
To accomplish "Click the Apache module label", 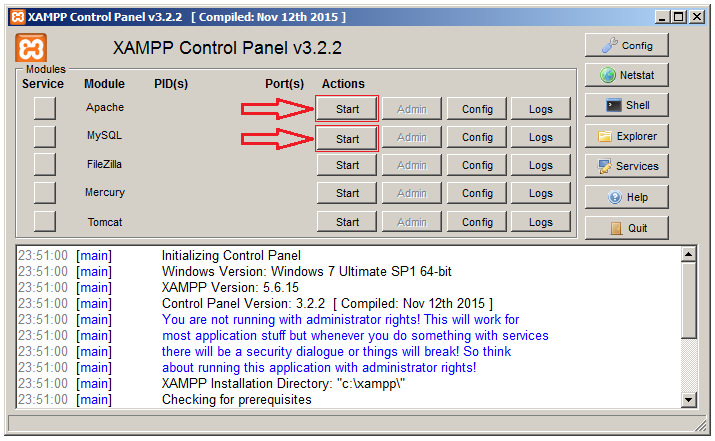I will tap(105, 107).
